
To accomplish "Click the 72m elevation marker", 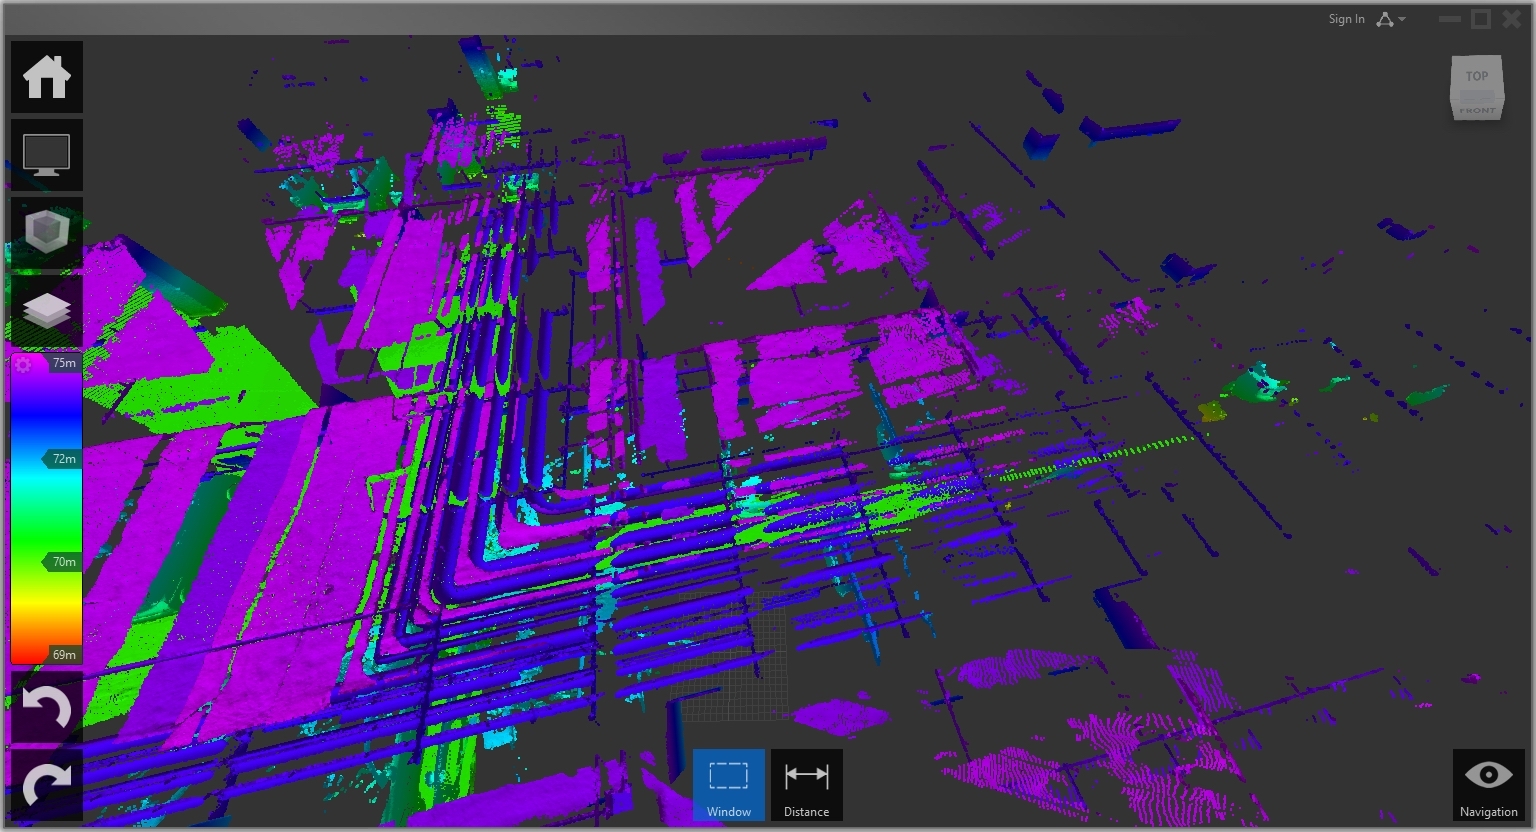I will tap(63, 459).
